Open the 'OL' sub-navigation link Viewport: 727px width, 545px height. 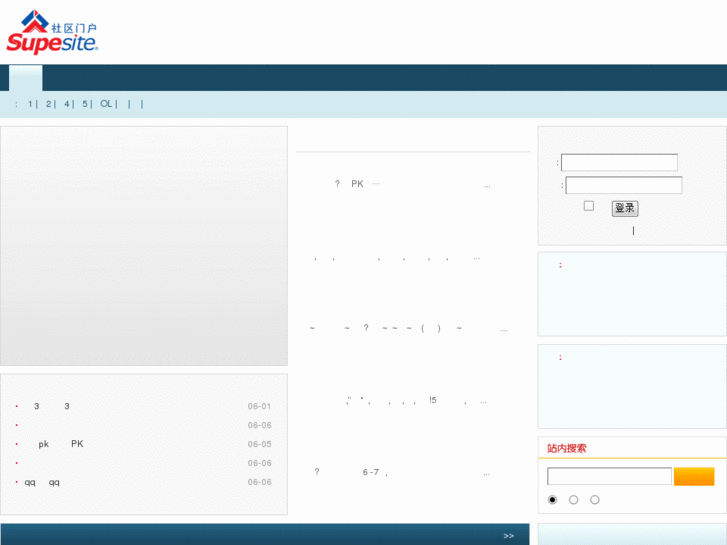coord(106,104)
